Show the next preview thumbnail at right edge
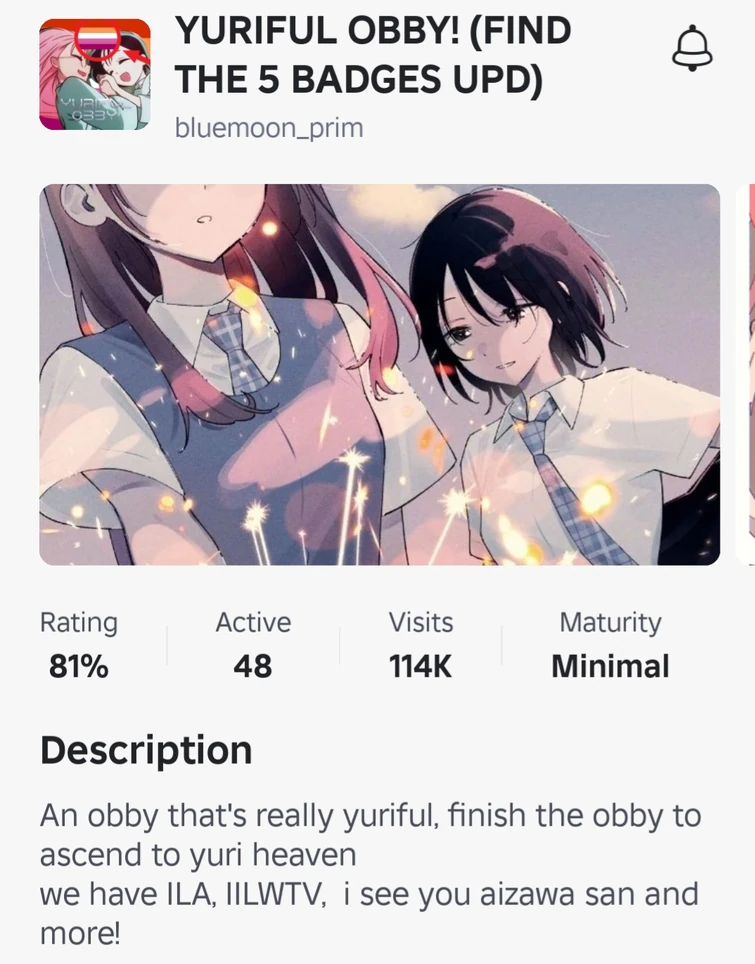The height and width of the screenshot is (964, 755). click(x=745, y=374)
